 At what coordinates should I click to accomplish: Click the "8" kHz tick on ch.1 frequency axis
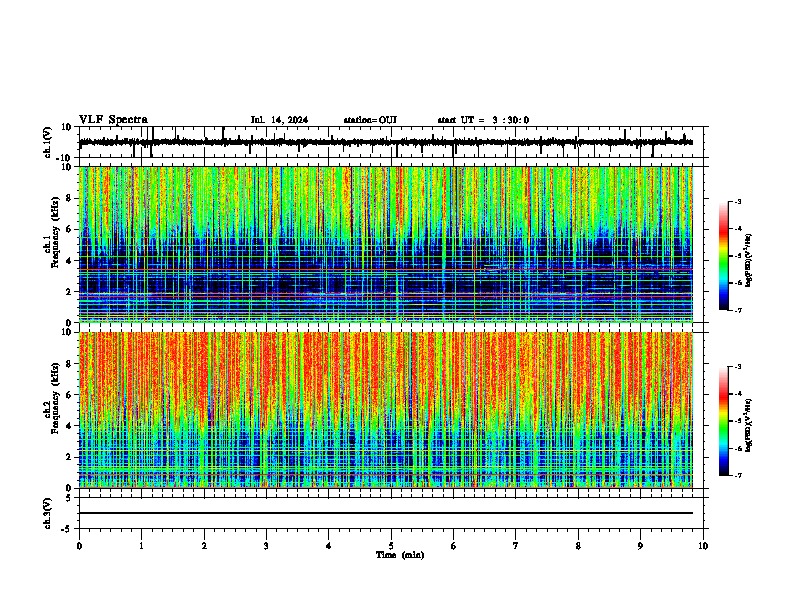point(69,198)
